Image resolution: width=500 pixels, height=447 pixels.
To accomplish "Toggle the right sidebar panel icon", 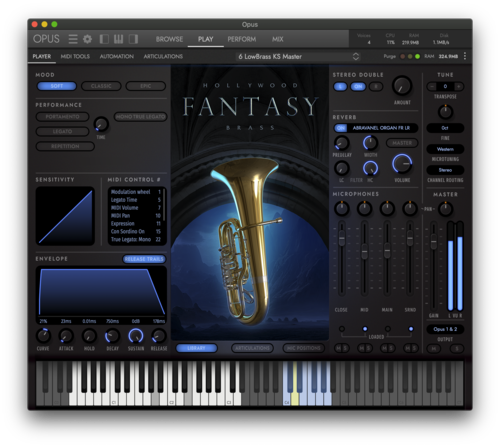I will coord(133,39).
